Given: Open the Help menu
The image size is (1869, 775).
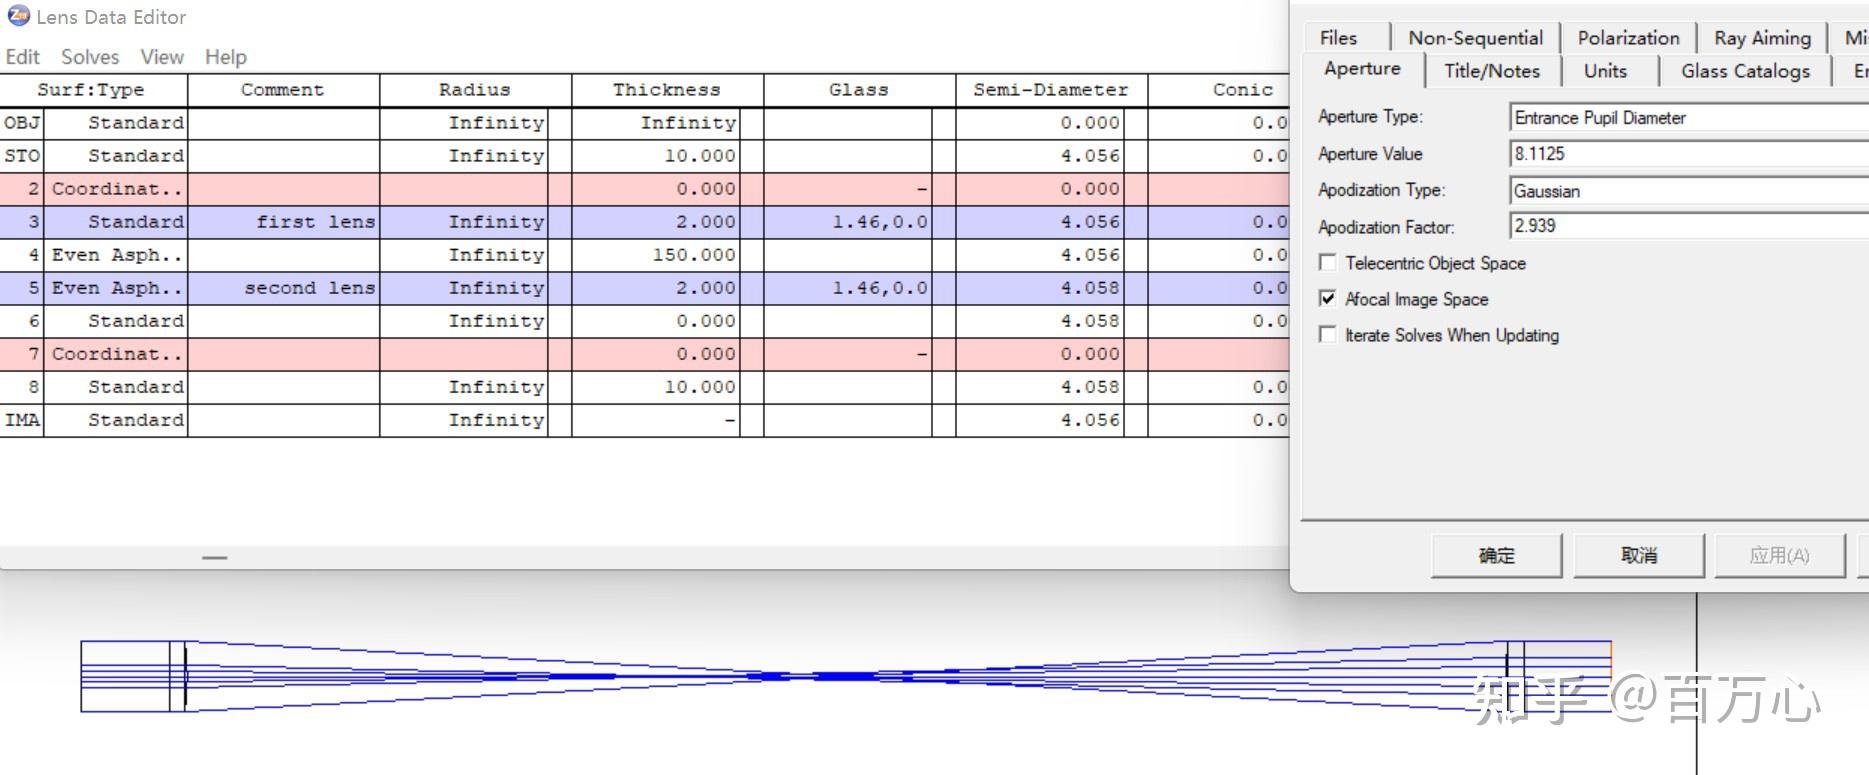Looking at the screenshot, I should 226,57.
